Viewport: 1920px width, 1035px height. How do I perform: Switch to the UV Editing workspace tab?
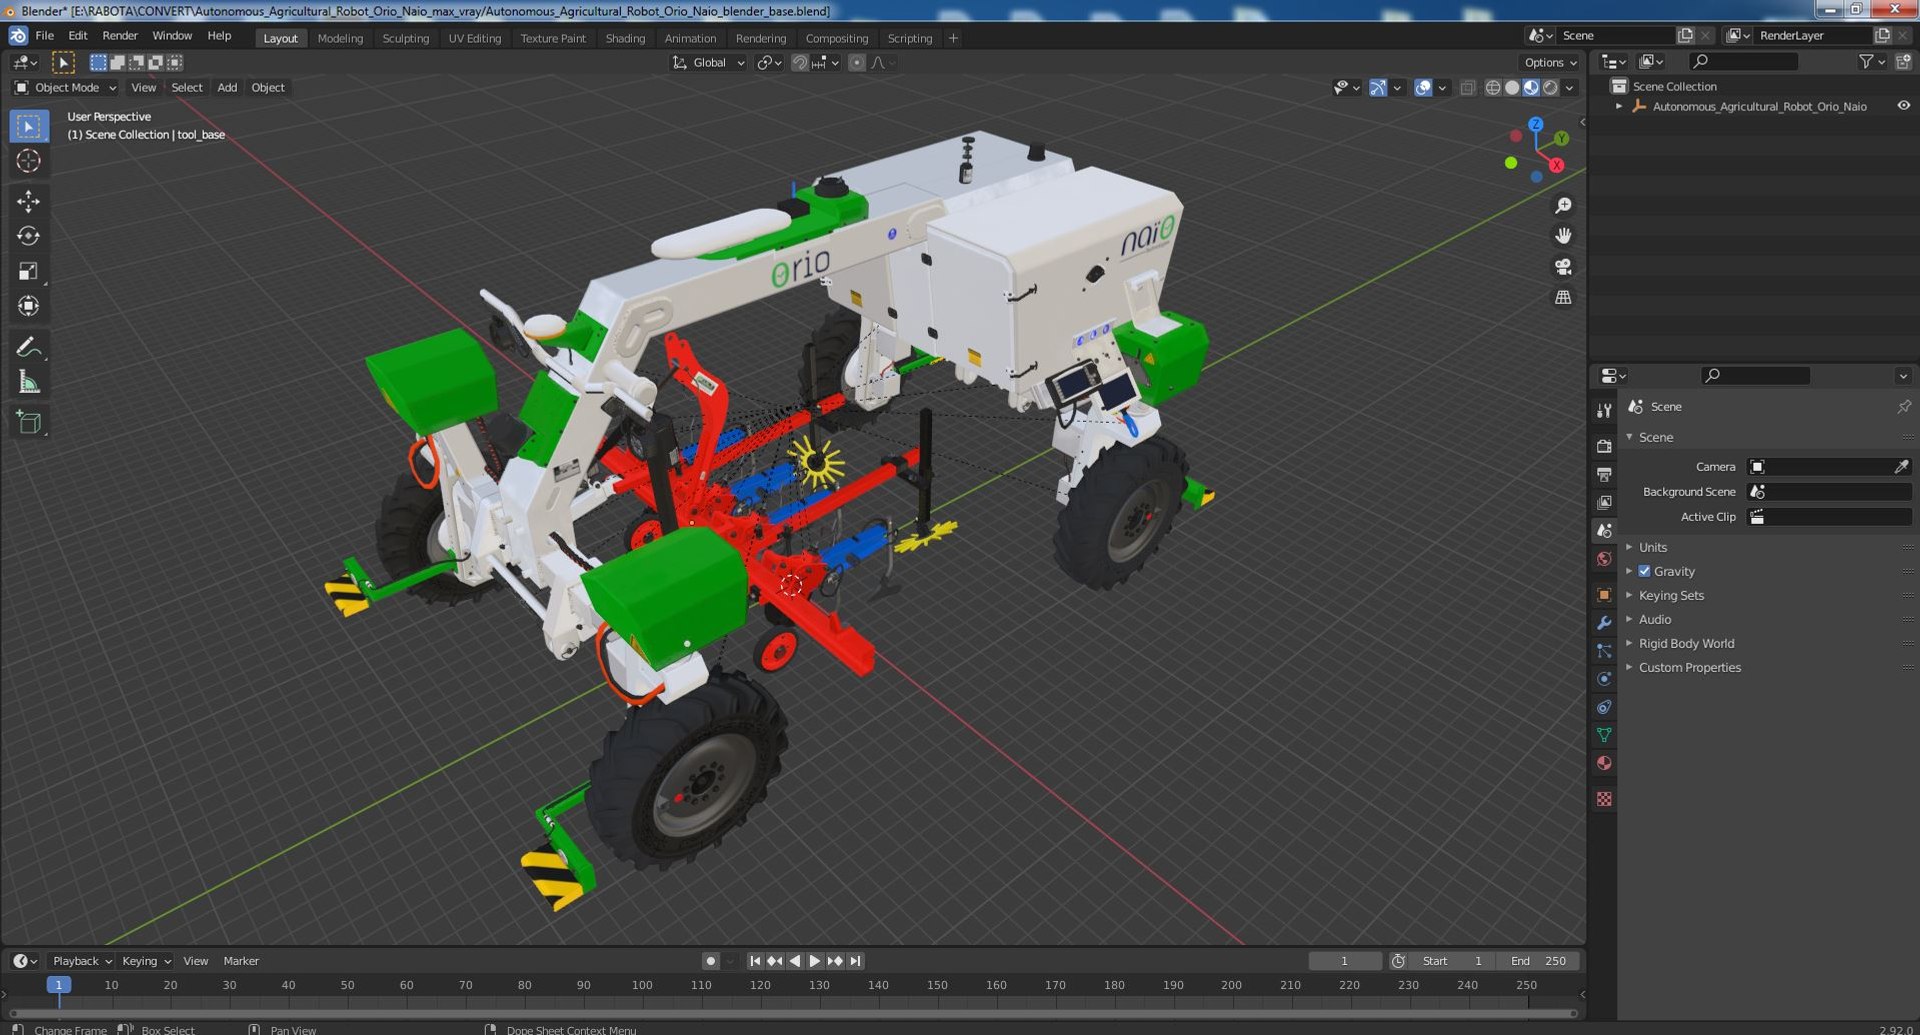click(475, 38)
